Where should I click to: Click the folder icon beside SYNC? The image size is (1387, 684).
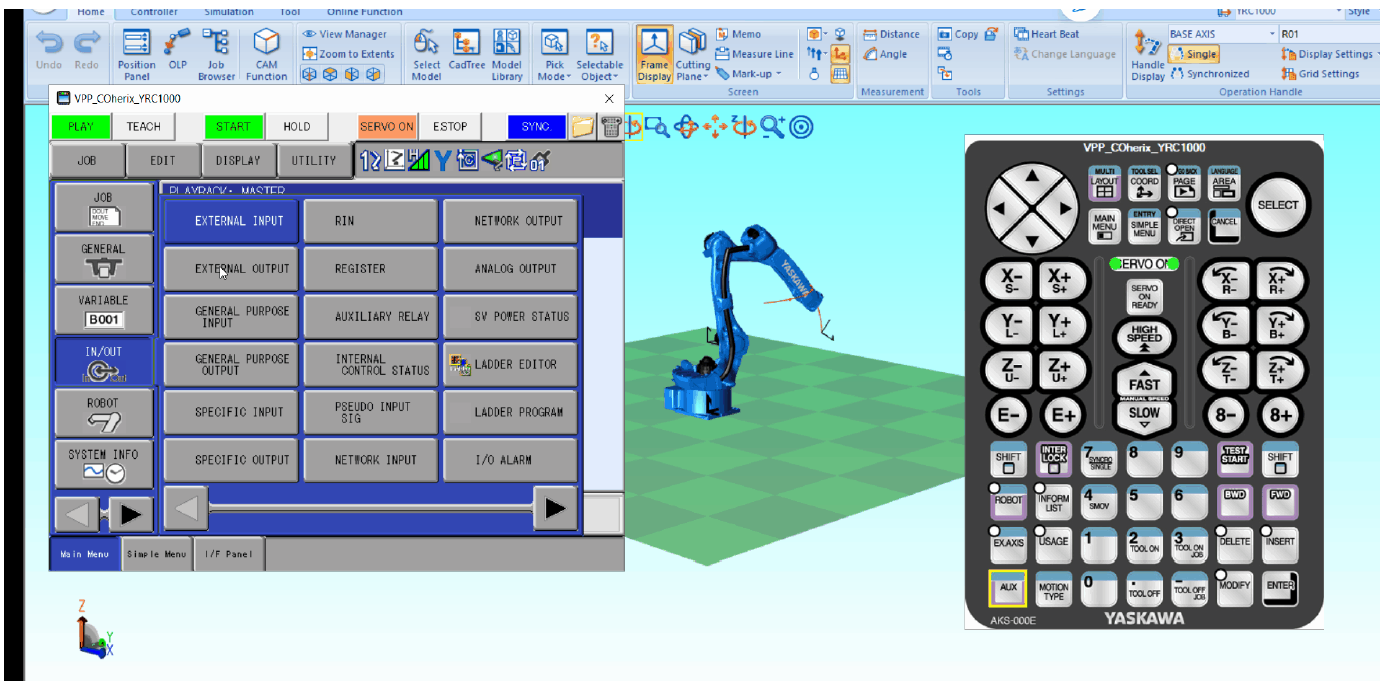(583, 127)
